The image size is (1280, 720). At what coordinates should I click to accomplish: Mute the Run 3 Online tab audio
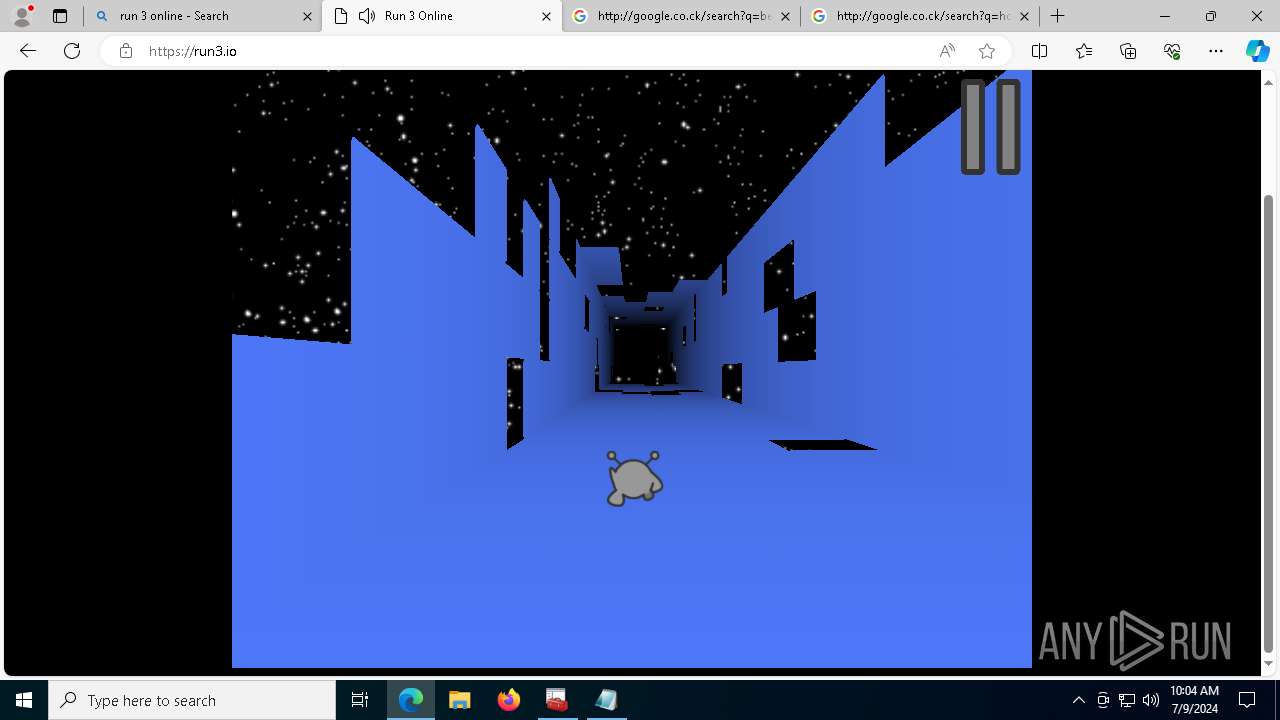point(367,16)
